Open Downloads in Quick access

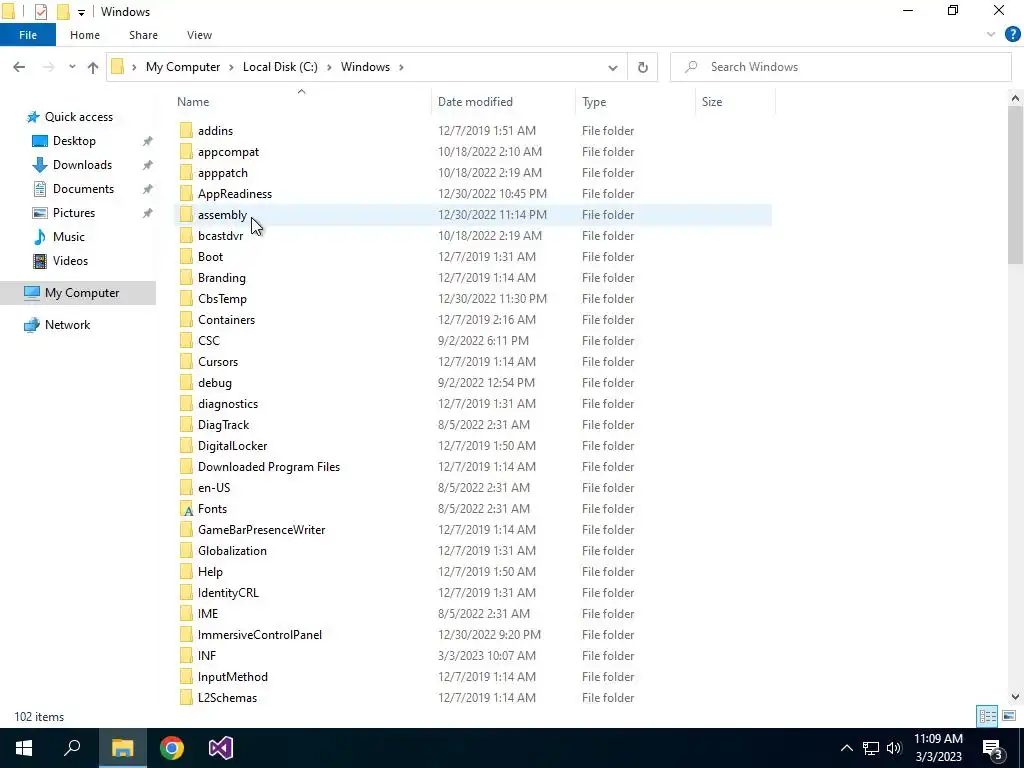[82, 165]
